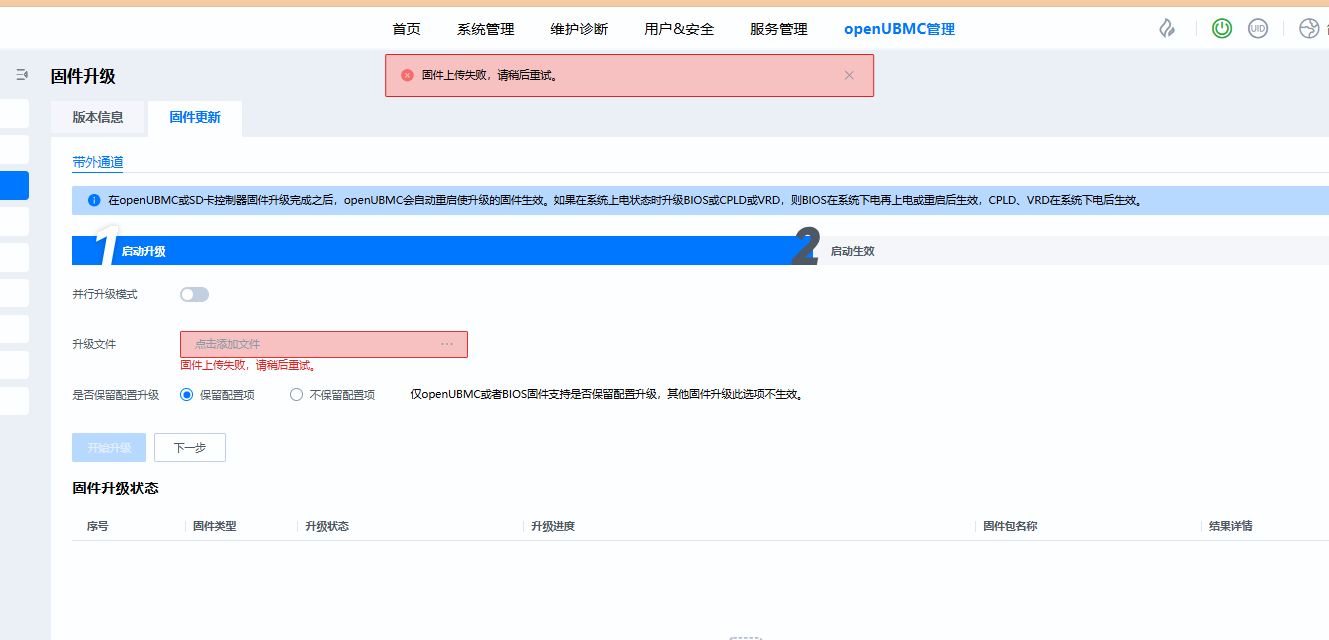
Task: Click the red error icon in the toast
Action: [x=407, y=75]
